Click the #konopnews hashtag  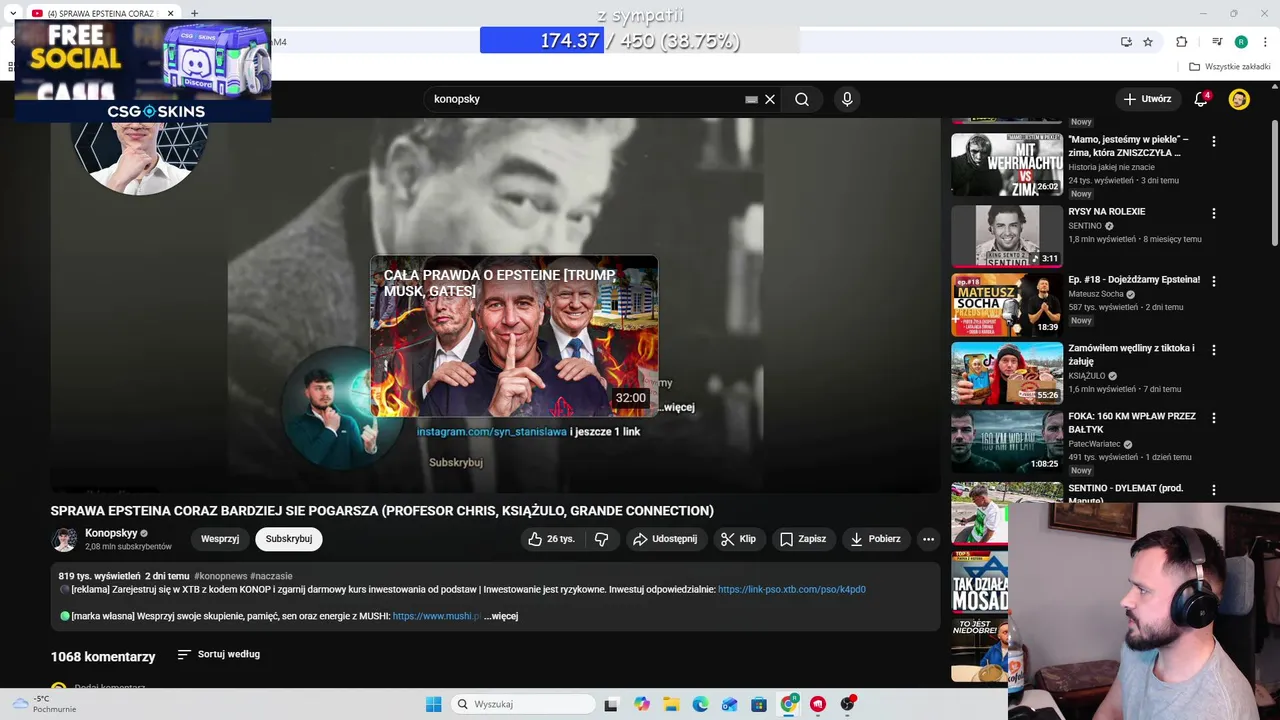point(220,576)
